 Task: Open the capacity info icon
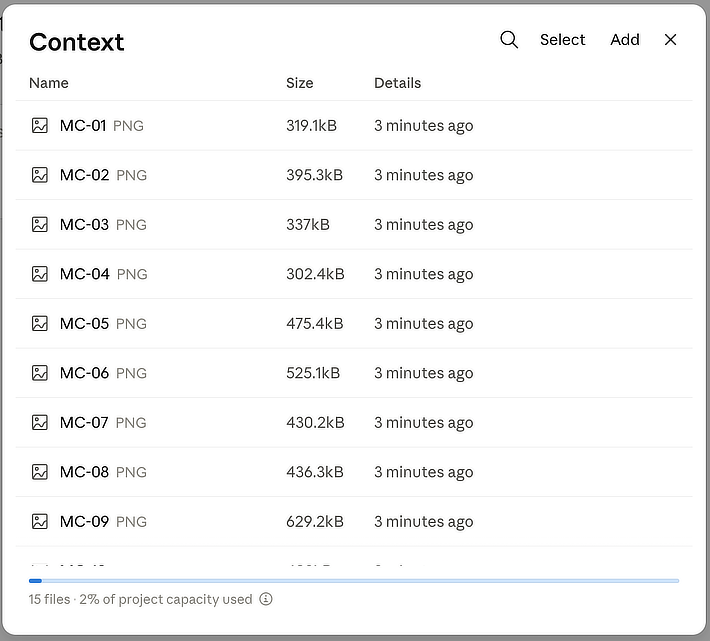click(266, 599)
